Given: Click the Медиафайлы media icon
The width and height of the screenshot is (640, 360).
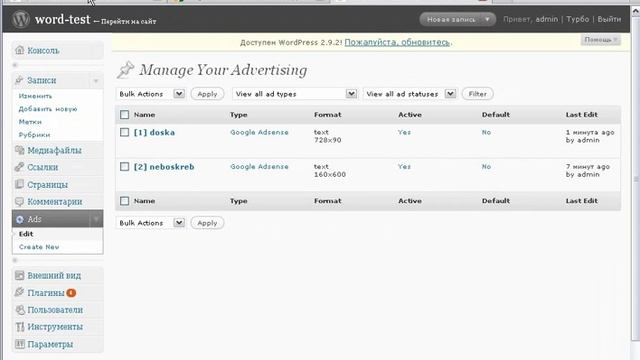Looking at the screenshot, I should (19, 150).
